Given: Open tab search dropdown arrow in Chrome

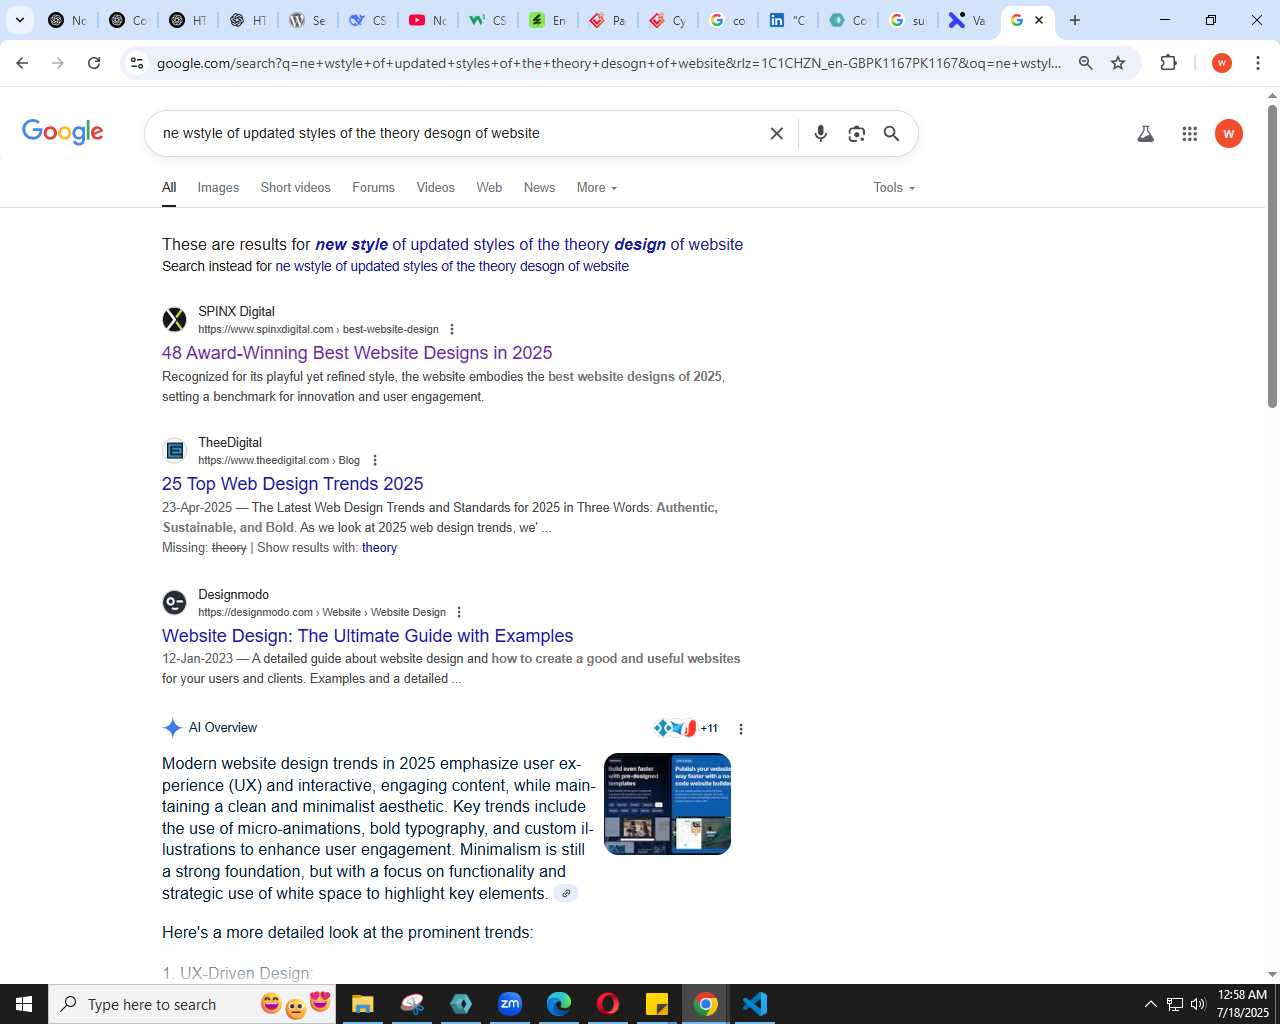Looking at the screenshot, I should point(19,20).
